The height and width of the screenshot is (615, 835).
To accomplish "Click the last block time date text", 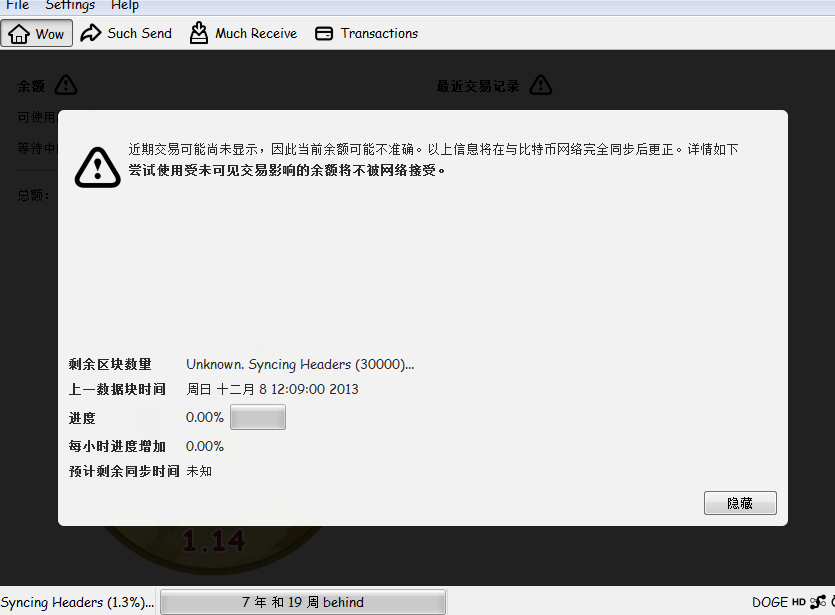I will 272,389.
